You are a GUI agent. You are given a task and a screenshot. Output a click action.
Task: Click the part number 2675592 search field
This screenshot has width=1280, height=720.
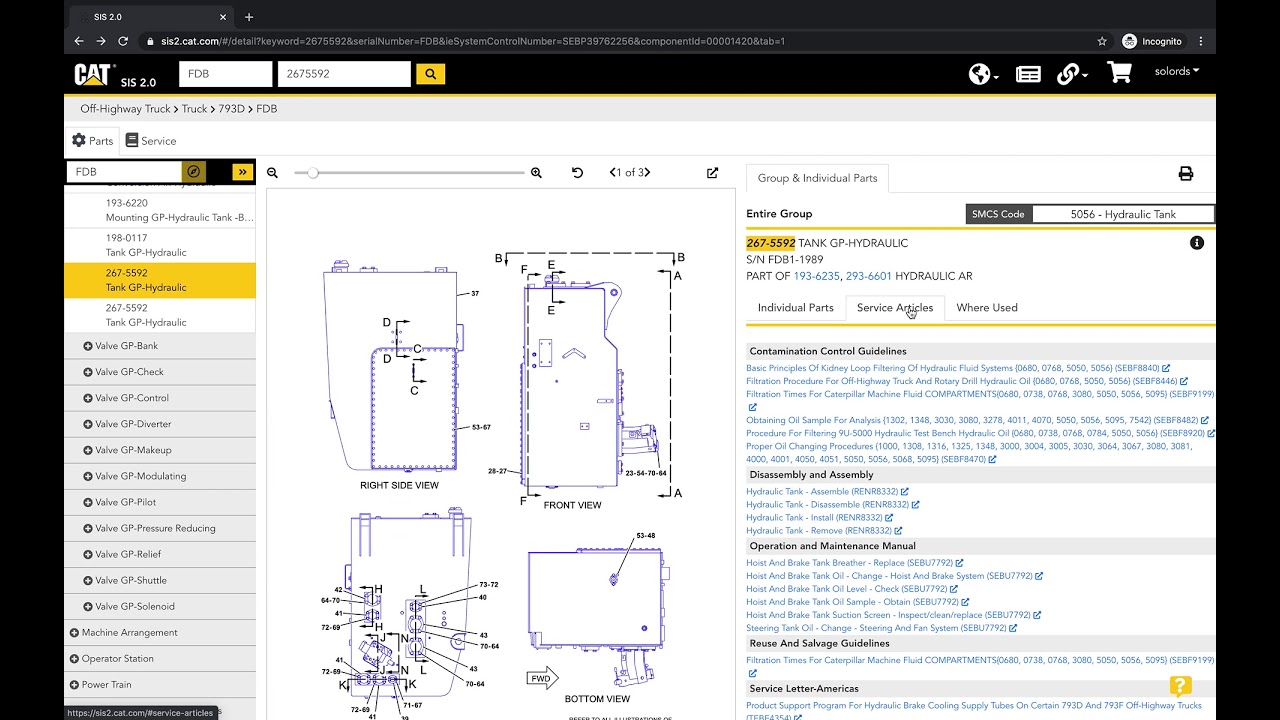click(x=344, y=74)
